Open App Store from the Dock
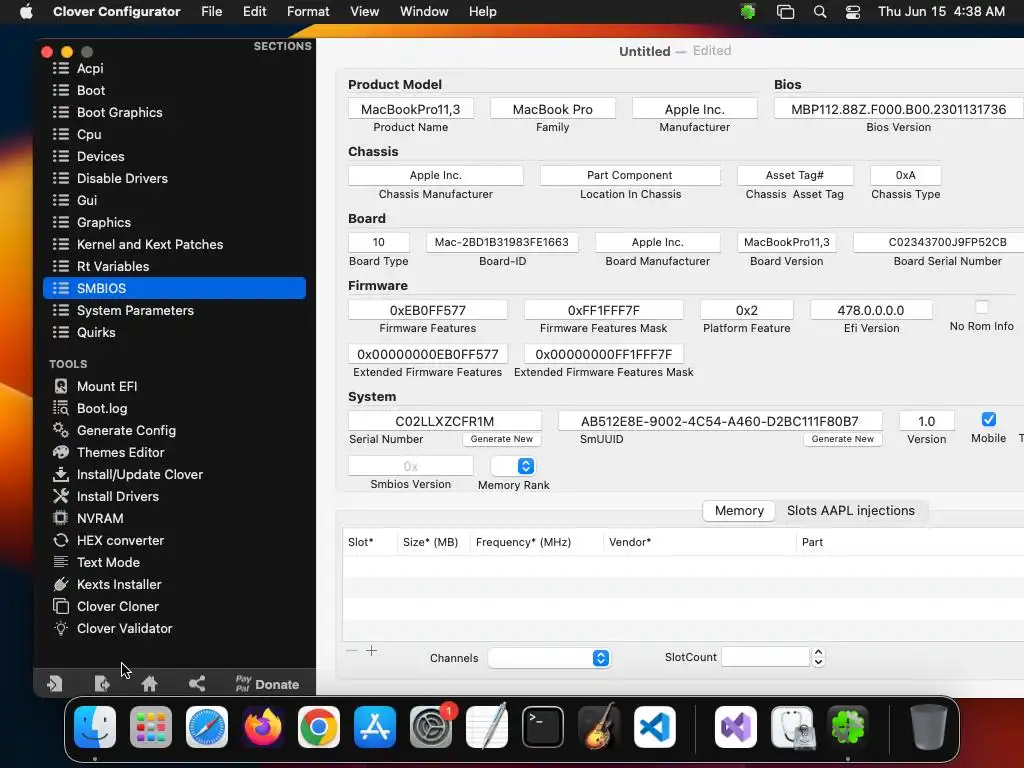1024x768 pixels. (375, 727)
